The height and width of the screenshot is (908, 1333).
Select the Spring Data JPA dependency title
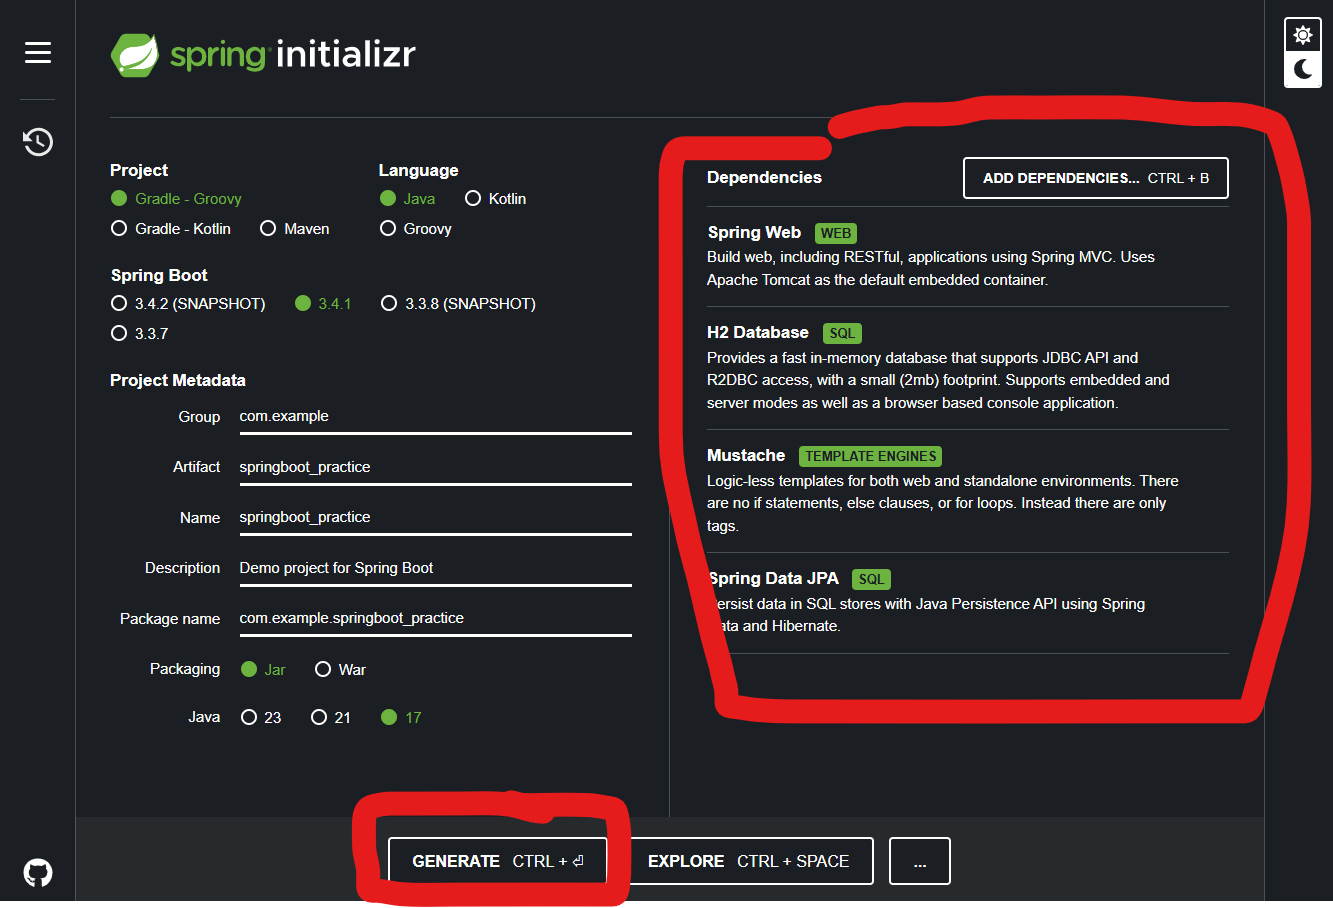tap(773, 578)
